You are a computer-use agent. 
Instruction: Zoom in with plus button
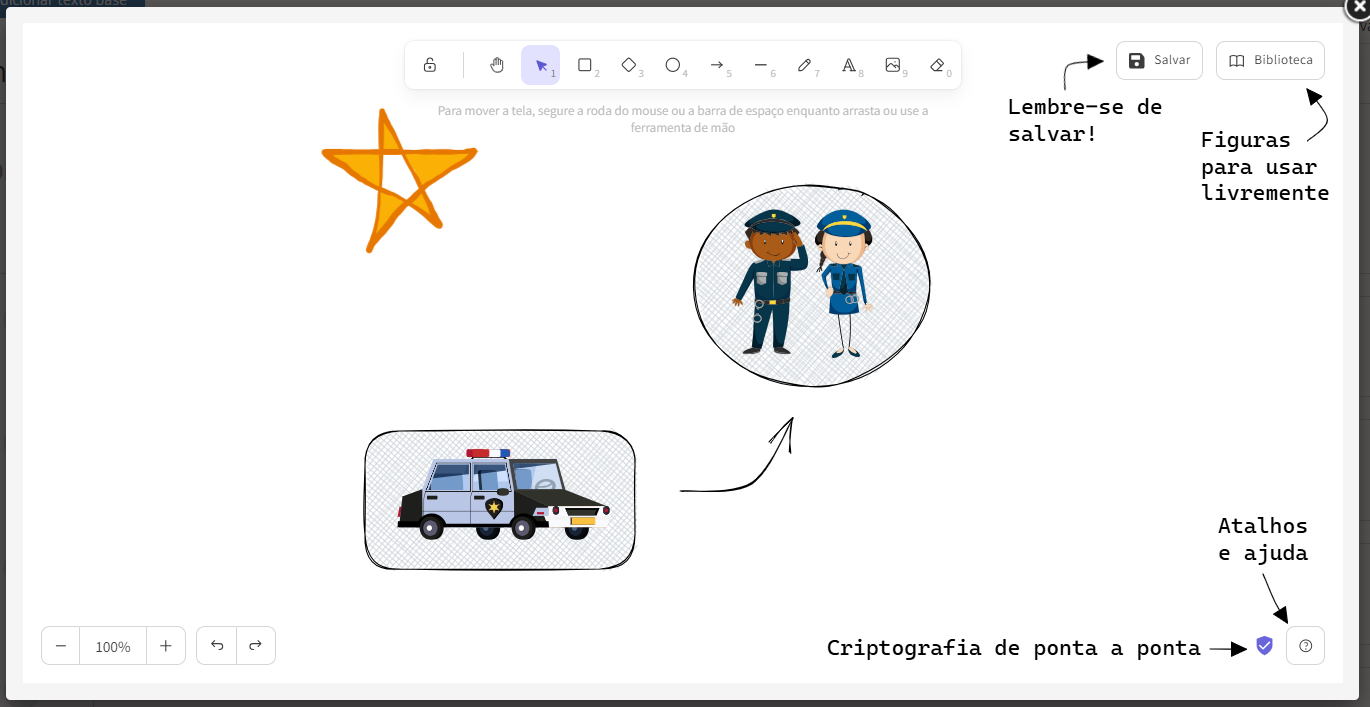[166, 646]
